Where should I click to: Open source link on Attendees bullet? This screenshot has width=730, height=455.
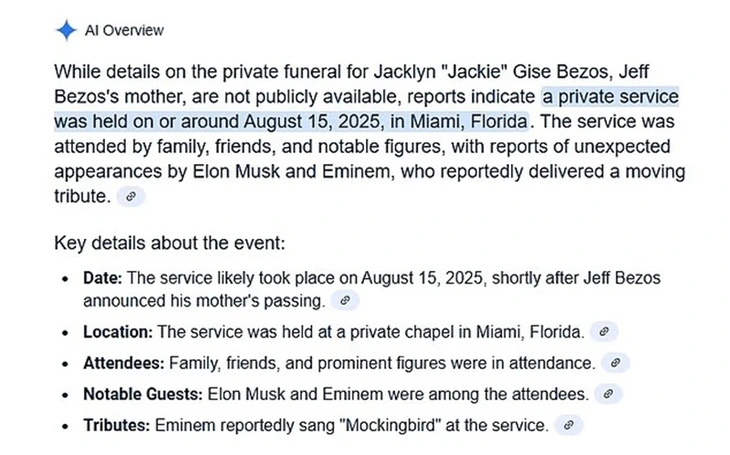coord(615,363)
